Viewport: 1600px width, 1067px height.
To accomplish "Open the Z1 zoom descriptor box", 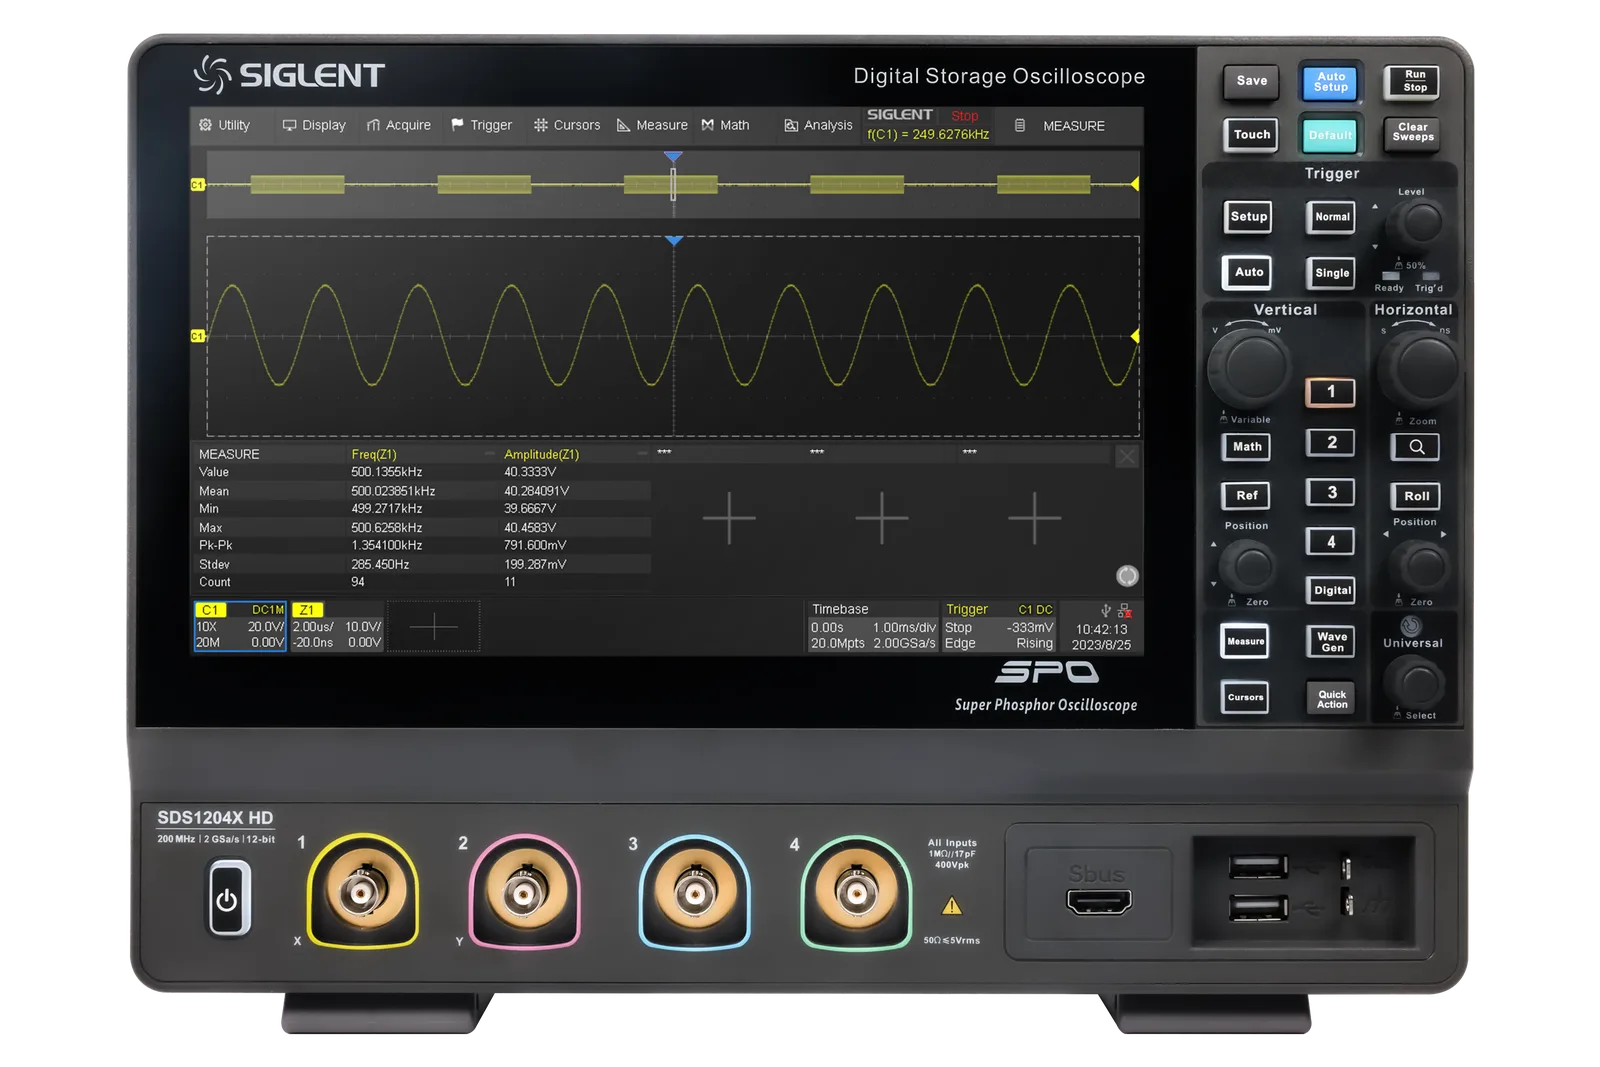I will 337,626.
